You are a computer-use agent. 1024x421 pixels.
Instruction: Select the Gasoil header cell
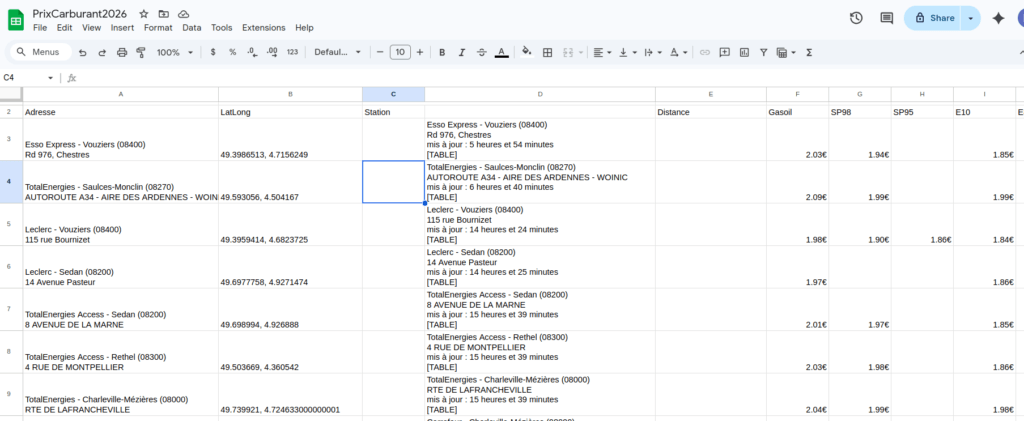[x=798, y=112]
